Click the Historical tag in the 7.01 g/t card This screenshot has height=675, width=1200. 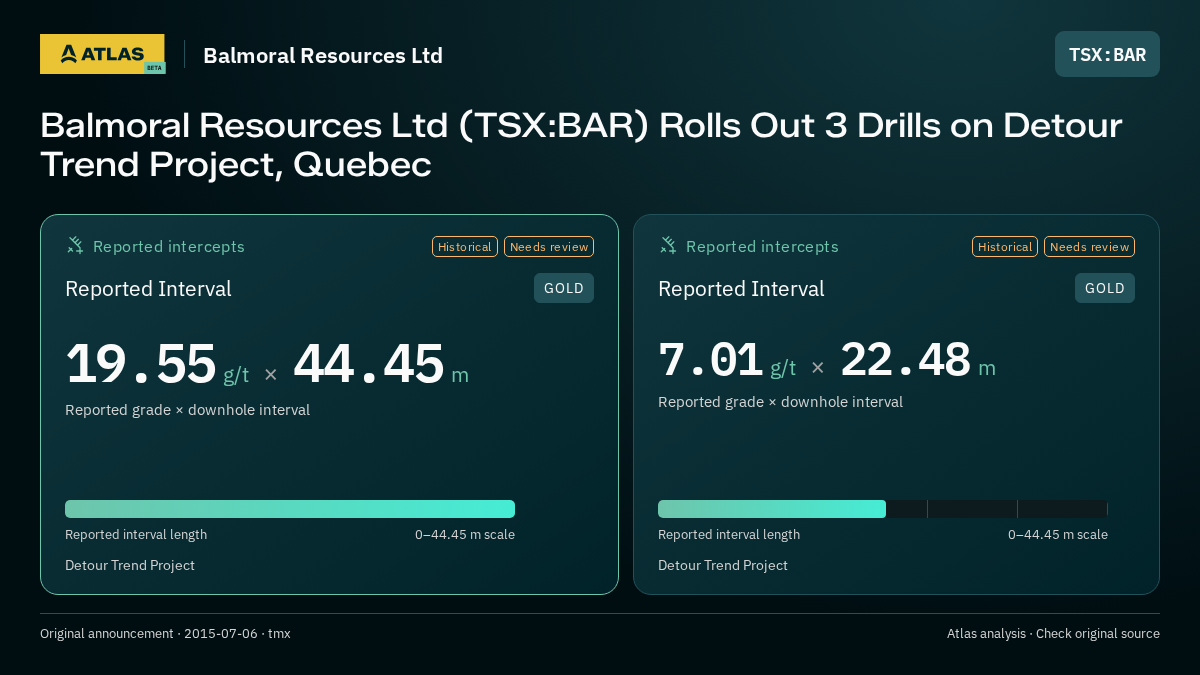(1005, 247)
